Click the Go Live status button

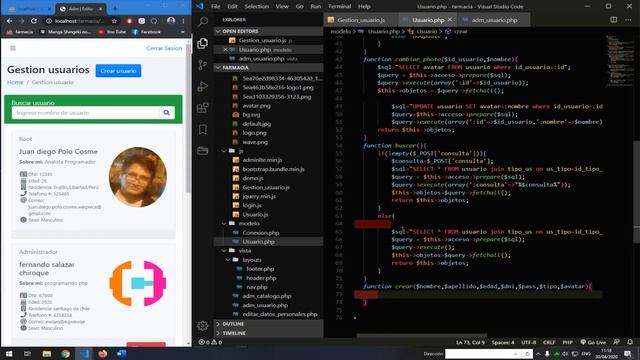593,342
